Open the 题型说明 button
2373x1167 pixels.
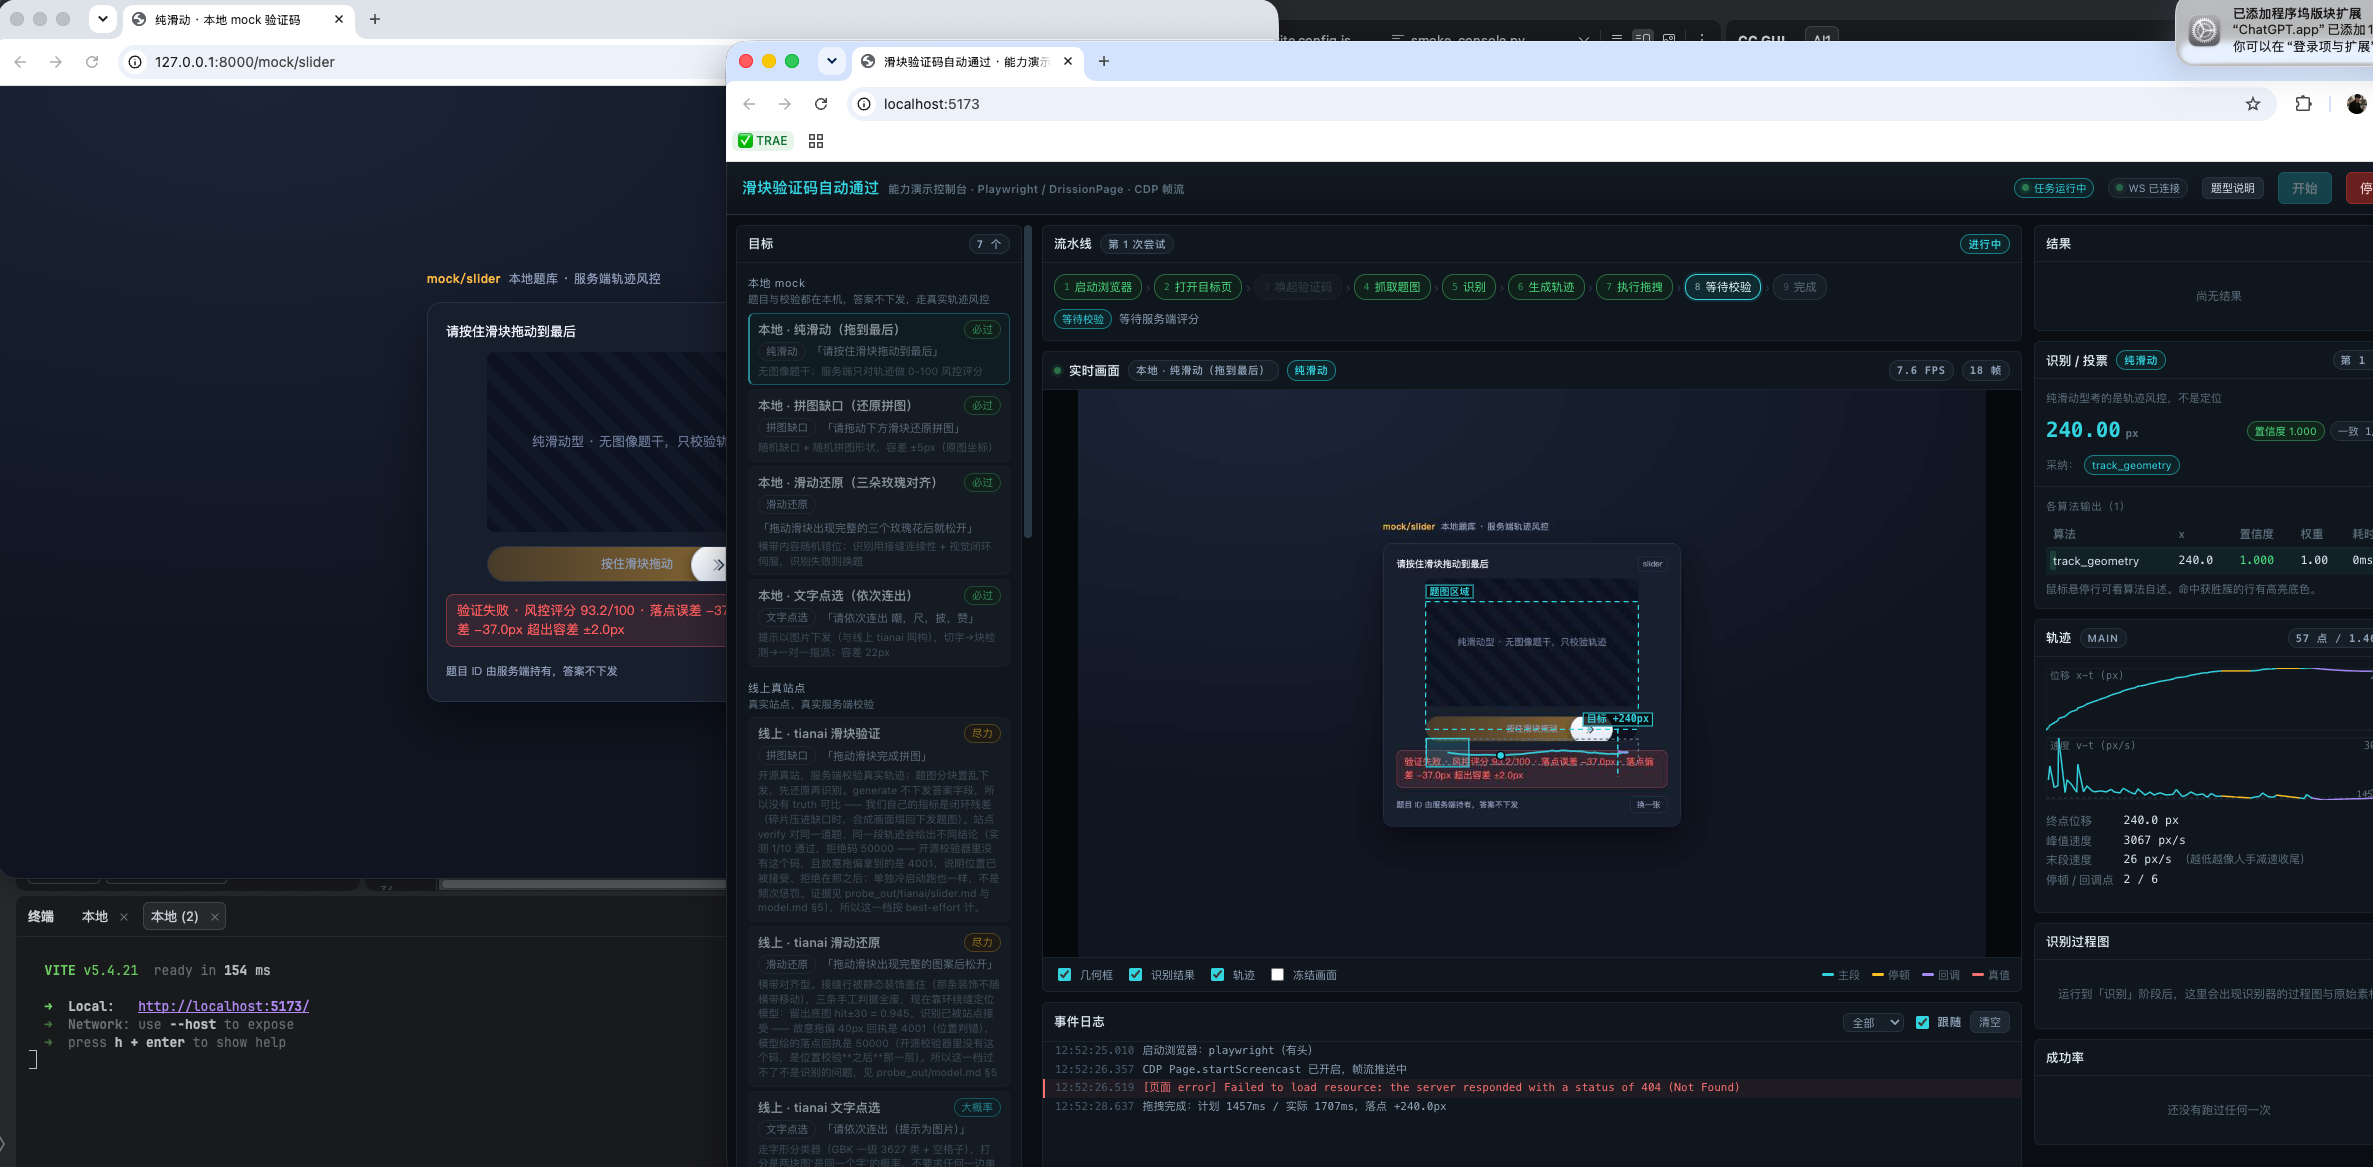pyautogui.click(x=2232, y=188)
